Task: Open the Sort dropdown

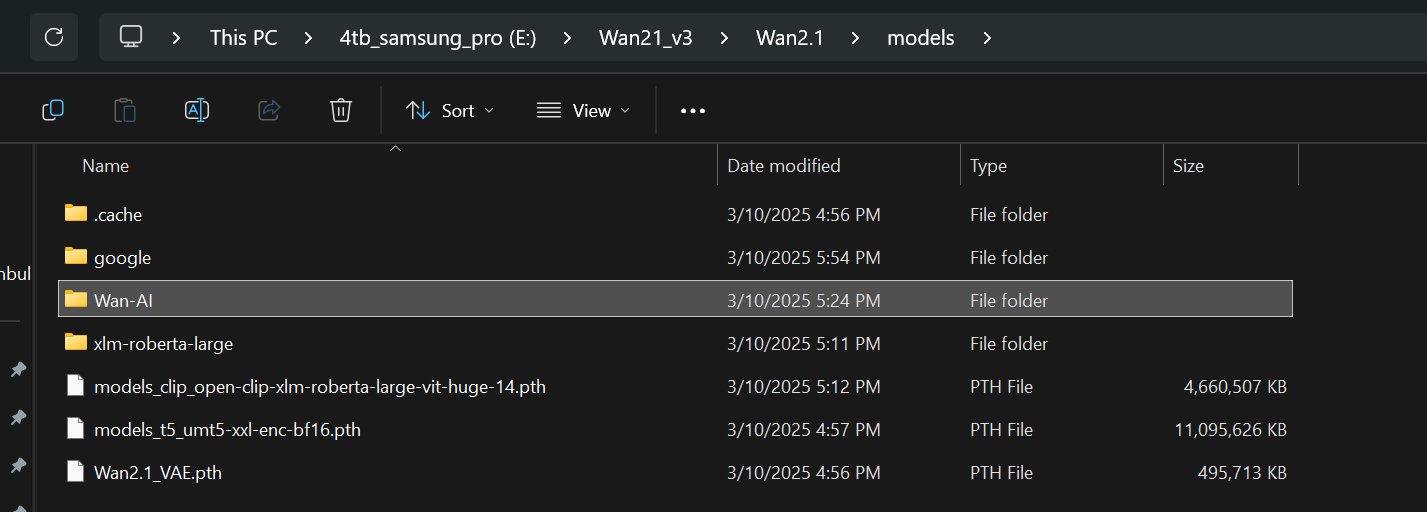Action: (x=450, y=111)
